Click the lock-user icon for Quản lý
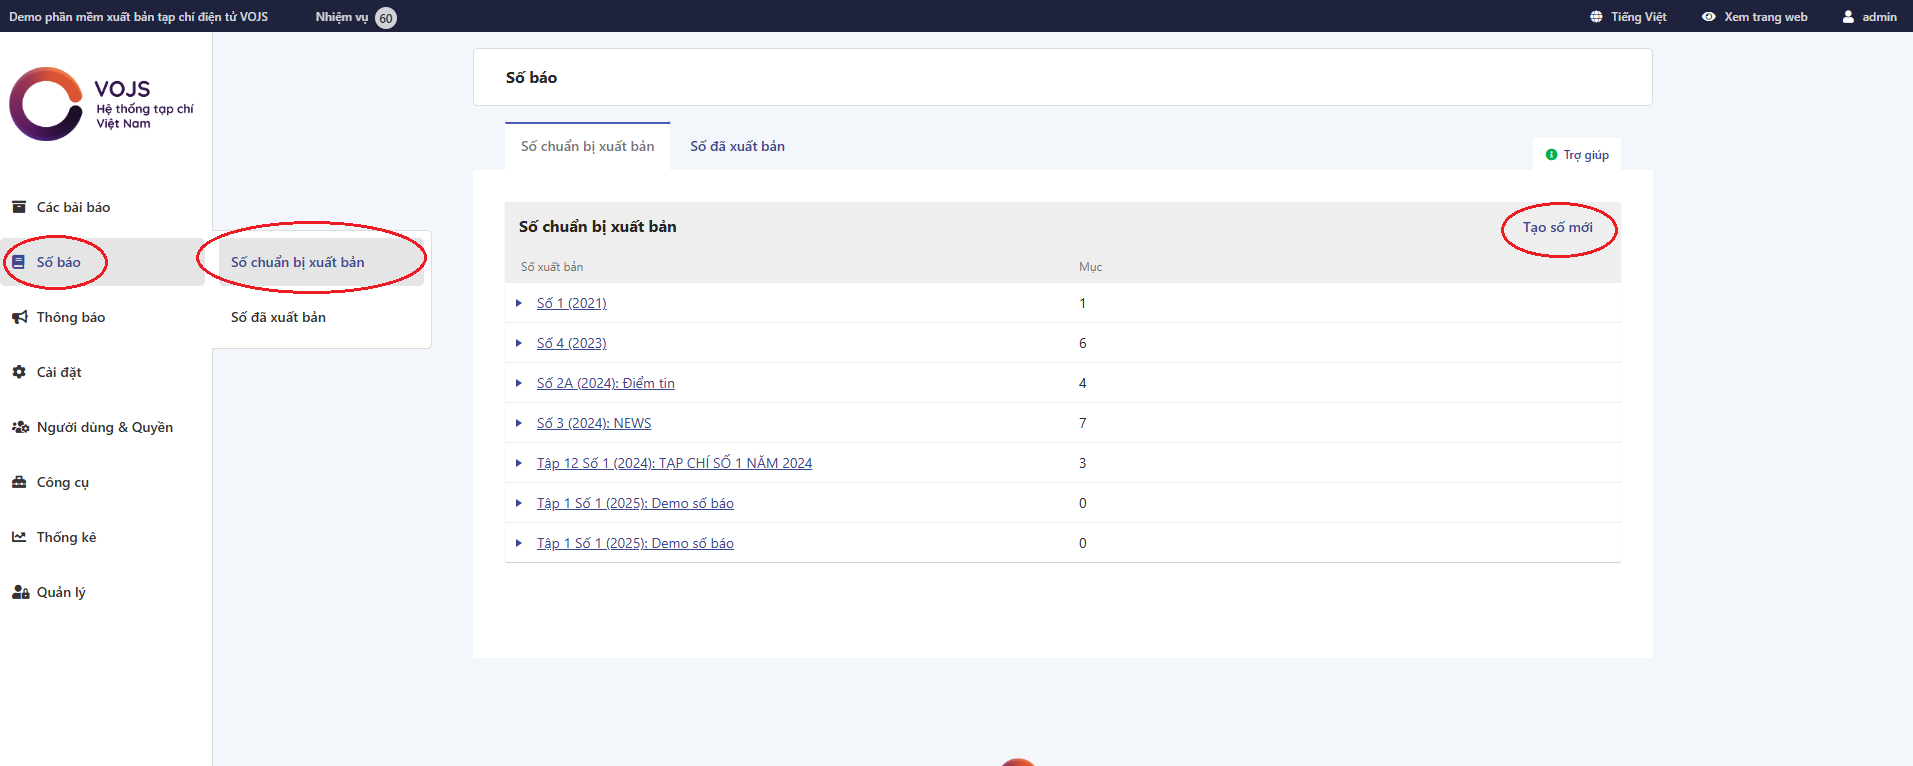The image size is (1913, 766). [x=20, y=592]
